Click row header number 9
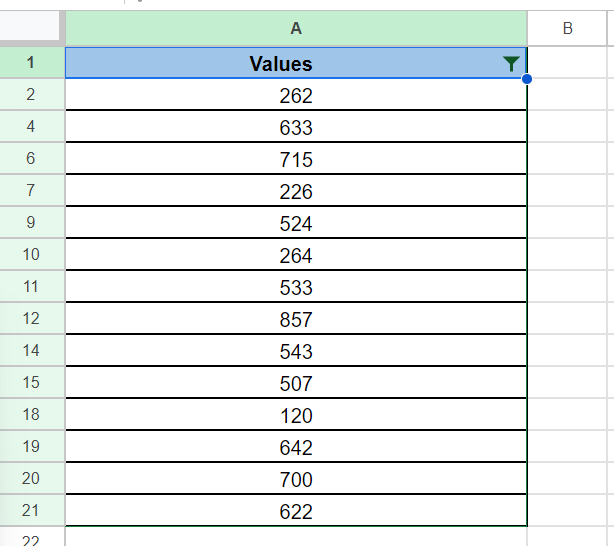 pos(31,224)
